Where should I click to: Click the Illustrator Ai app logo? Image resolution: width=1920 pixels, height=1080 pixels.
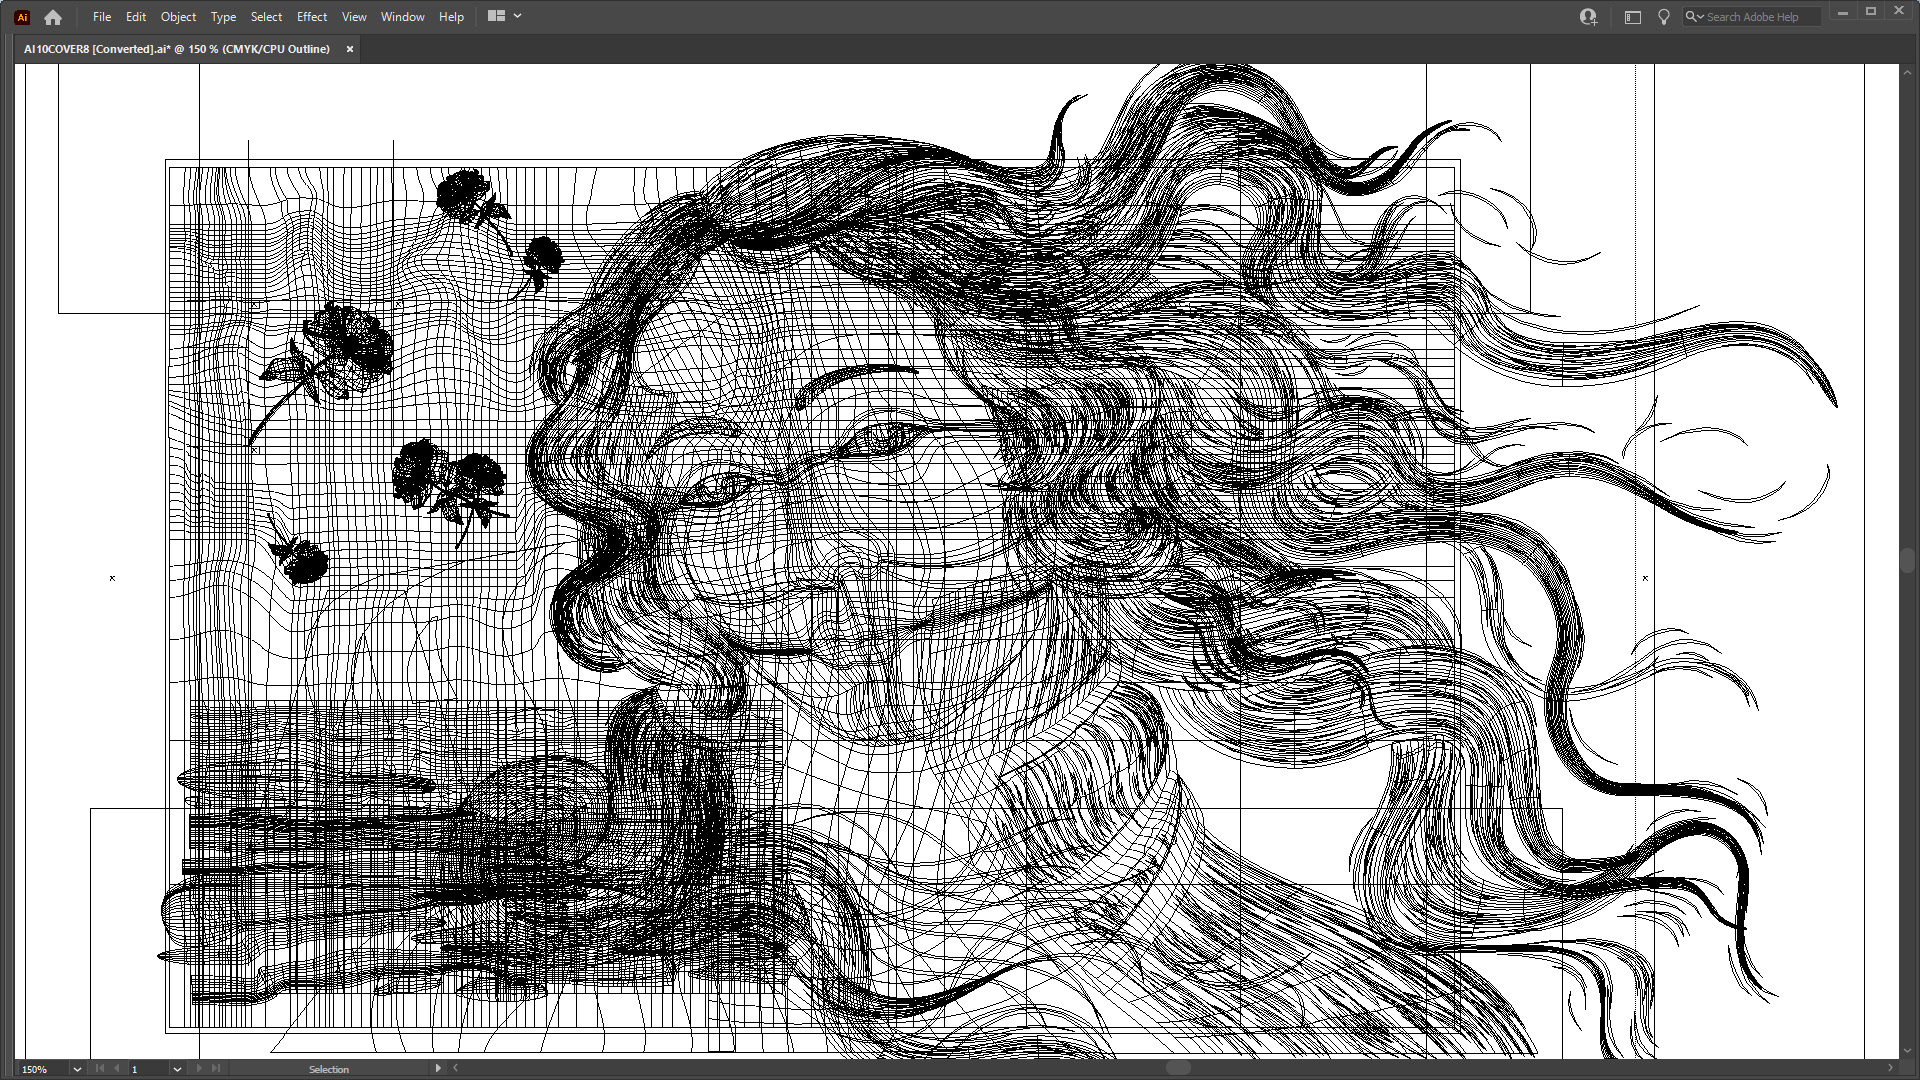22,17
